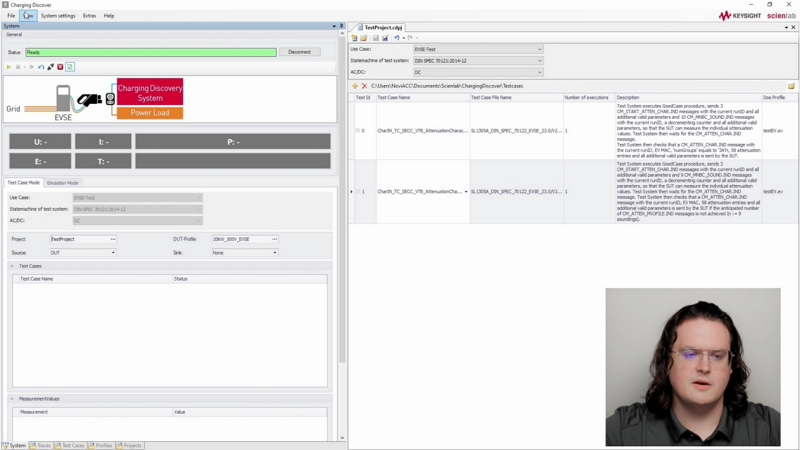Collapse the Test Cases section
Image resolution: width=800 pixels, height=450 pixels.
(x=13, y=266)
